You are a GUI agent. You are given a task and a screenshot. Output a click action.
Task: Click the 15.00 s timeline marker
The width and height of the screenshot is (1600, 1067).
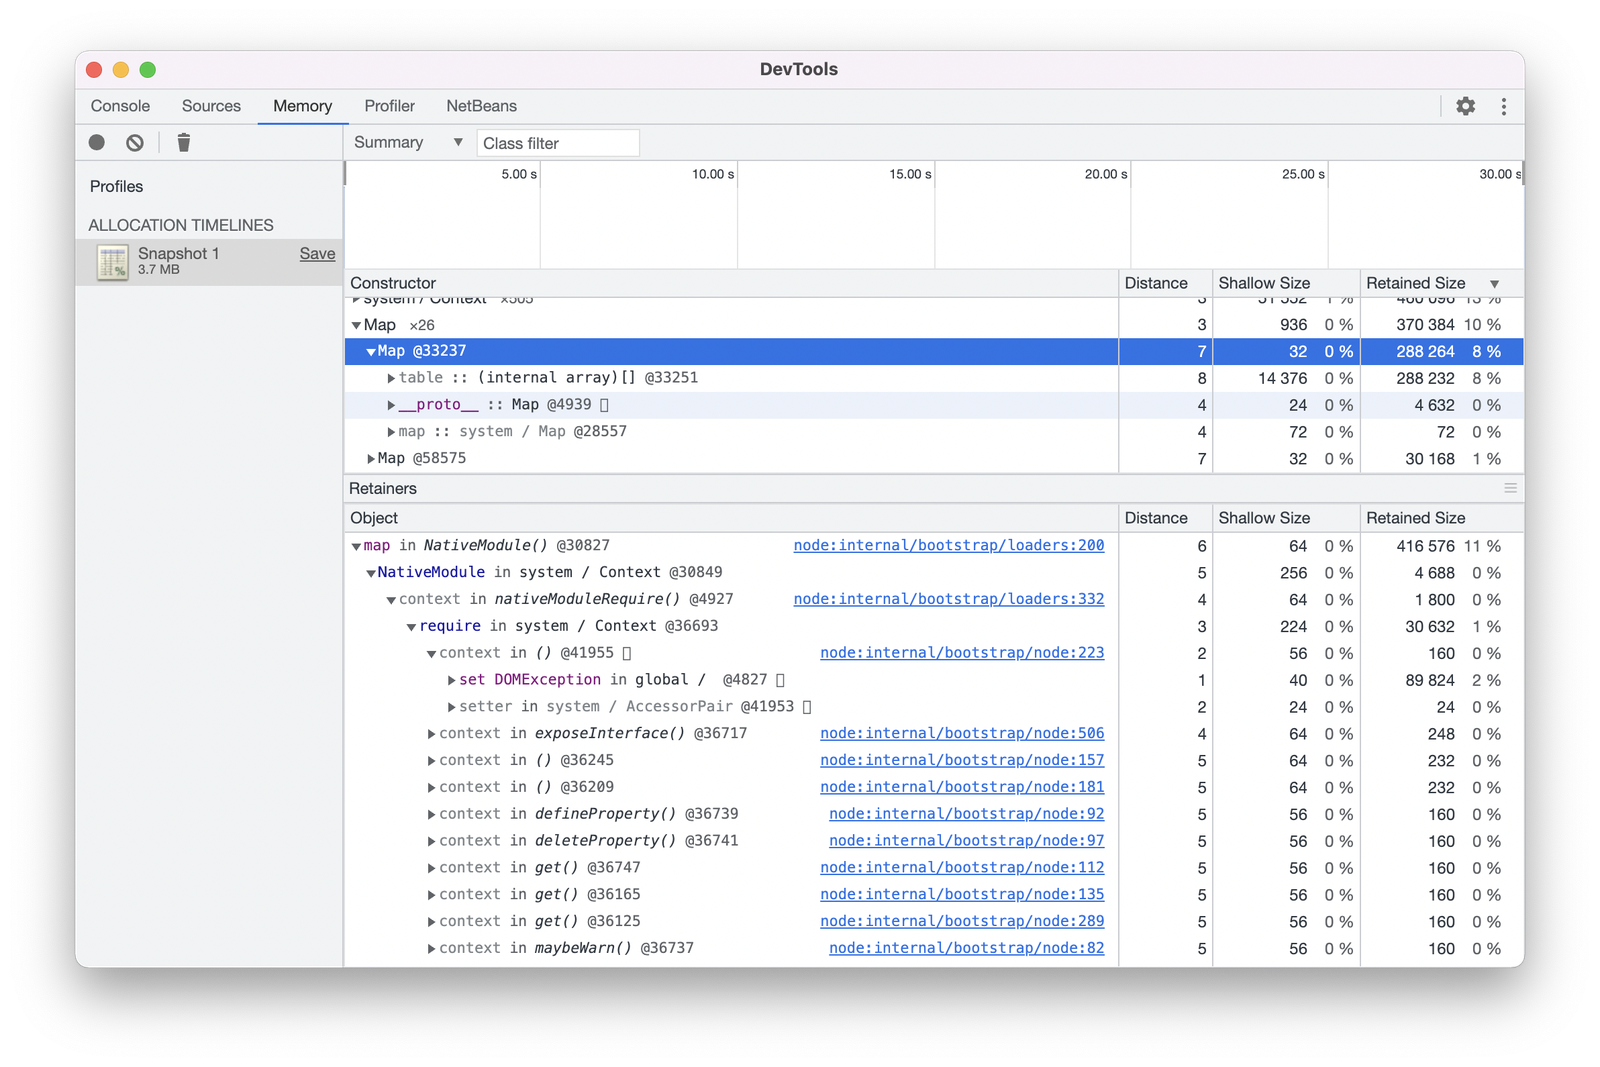(x=910, y=174)
